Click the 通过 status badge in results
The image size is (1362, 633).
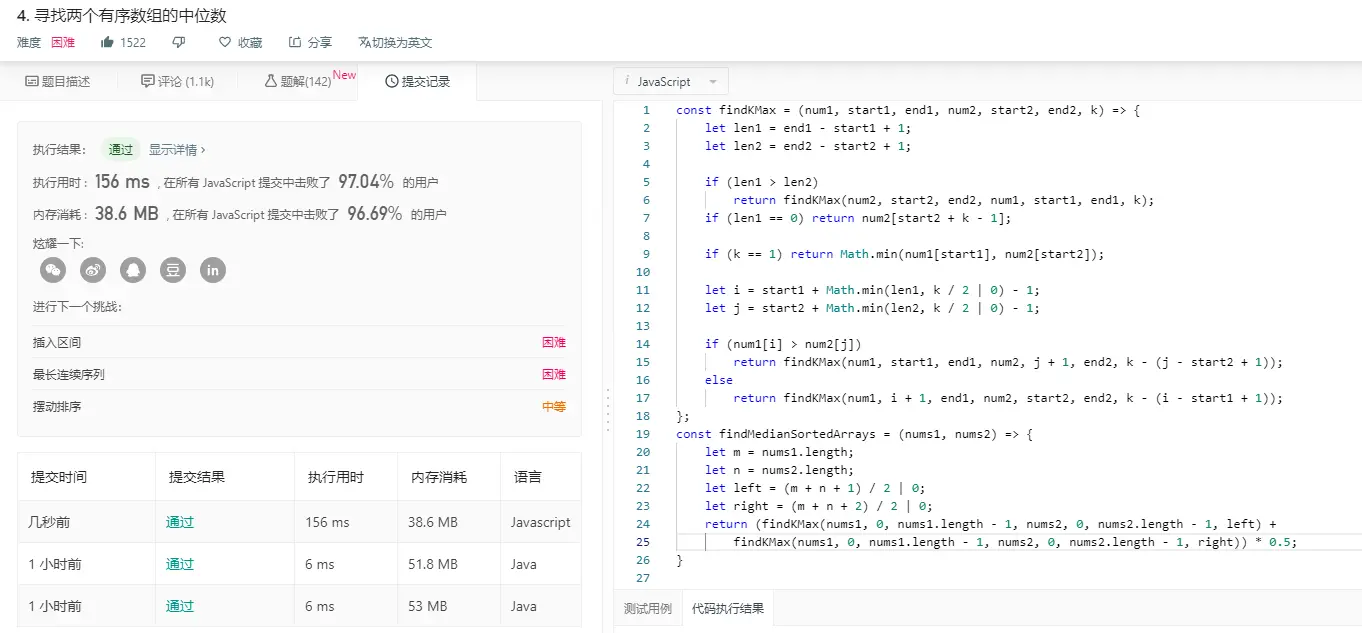121,149
